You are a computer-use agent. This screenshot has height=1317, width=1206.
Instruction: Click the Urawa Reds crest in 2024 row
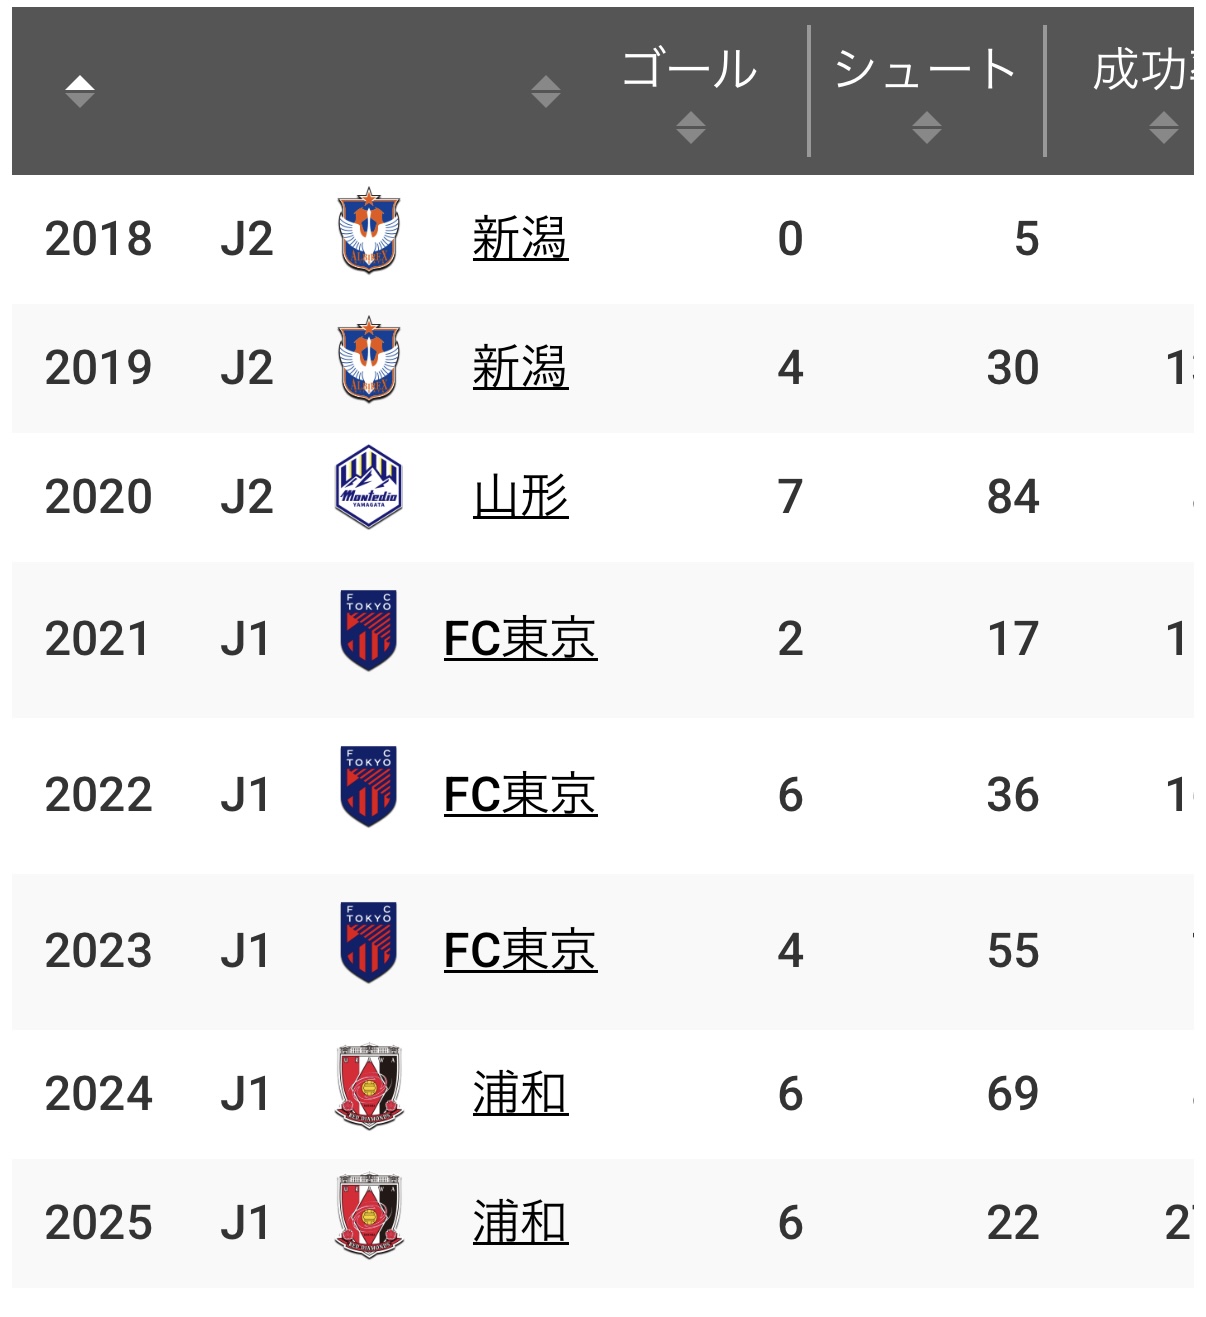[x=369, y=1086]
